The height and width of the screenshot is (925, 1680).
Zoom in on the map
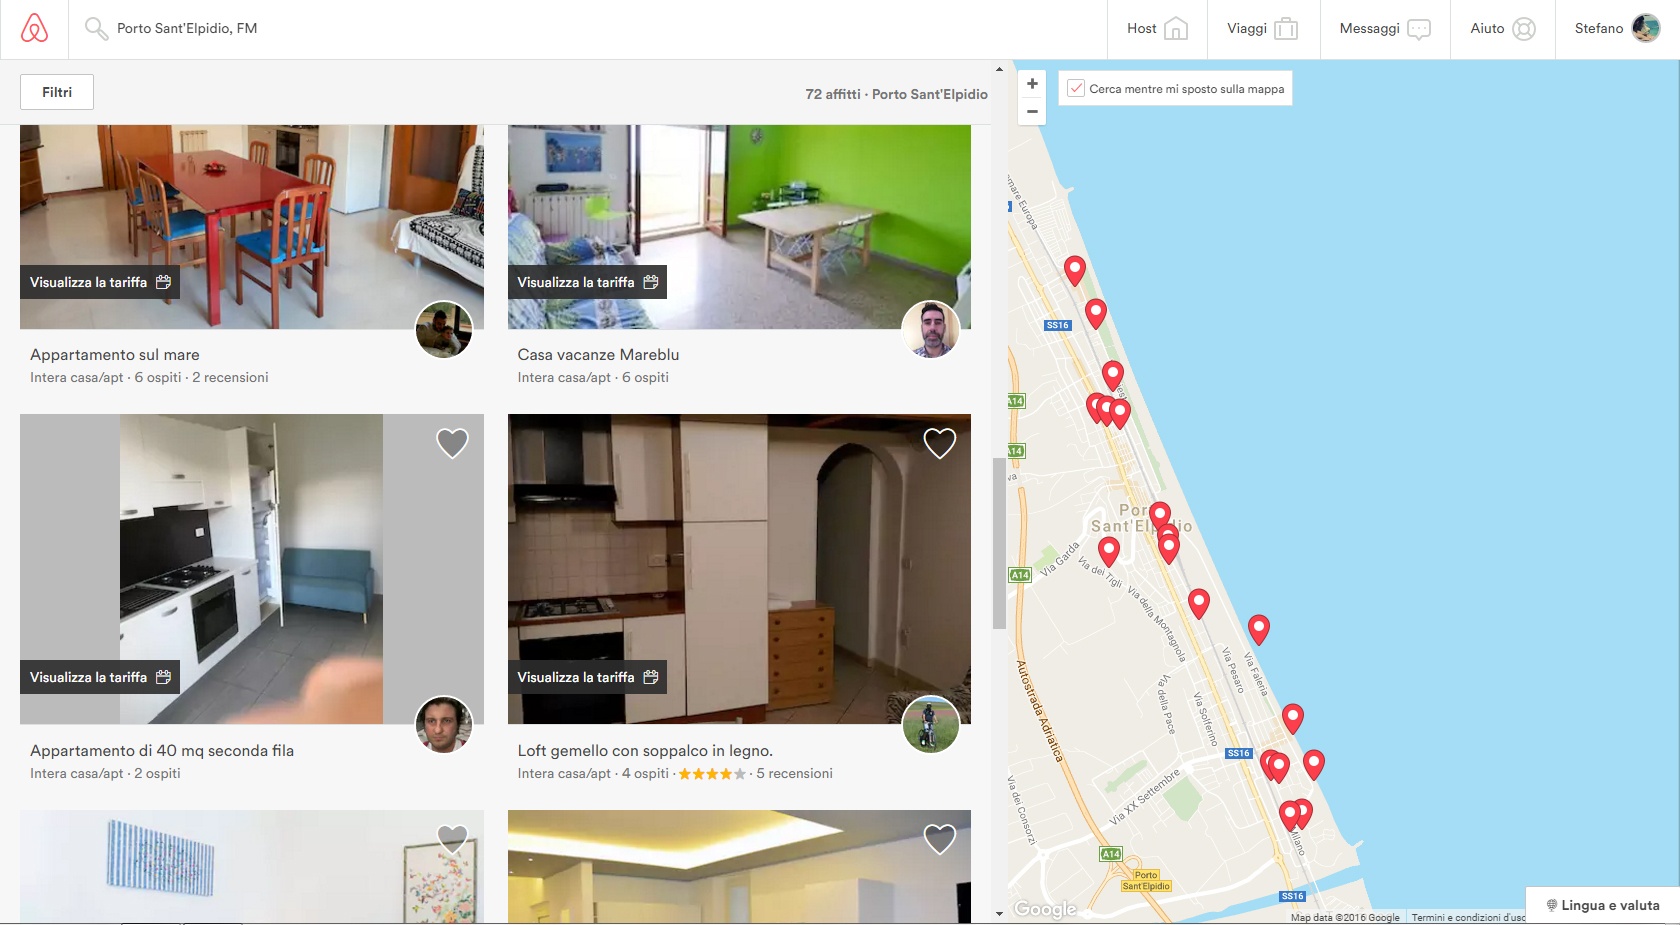(1032, 84)
